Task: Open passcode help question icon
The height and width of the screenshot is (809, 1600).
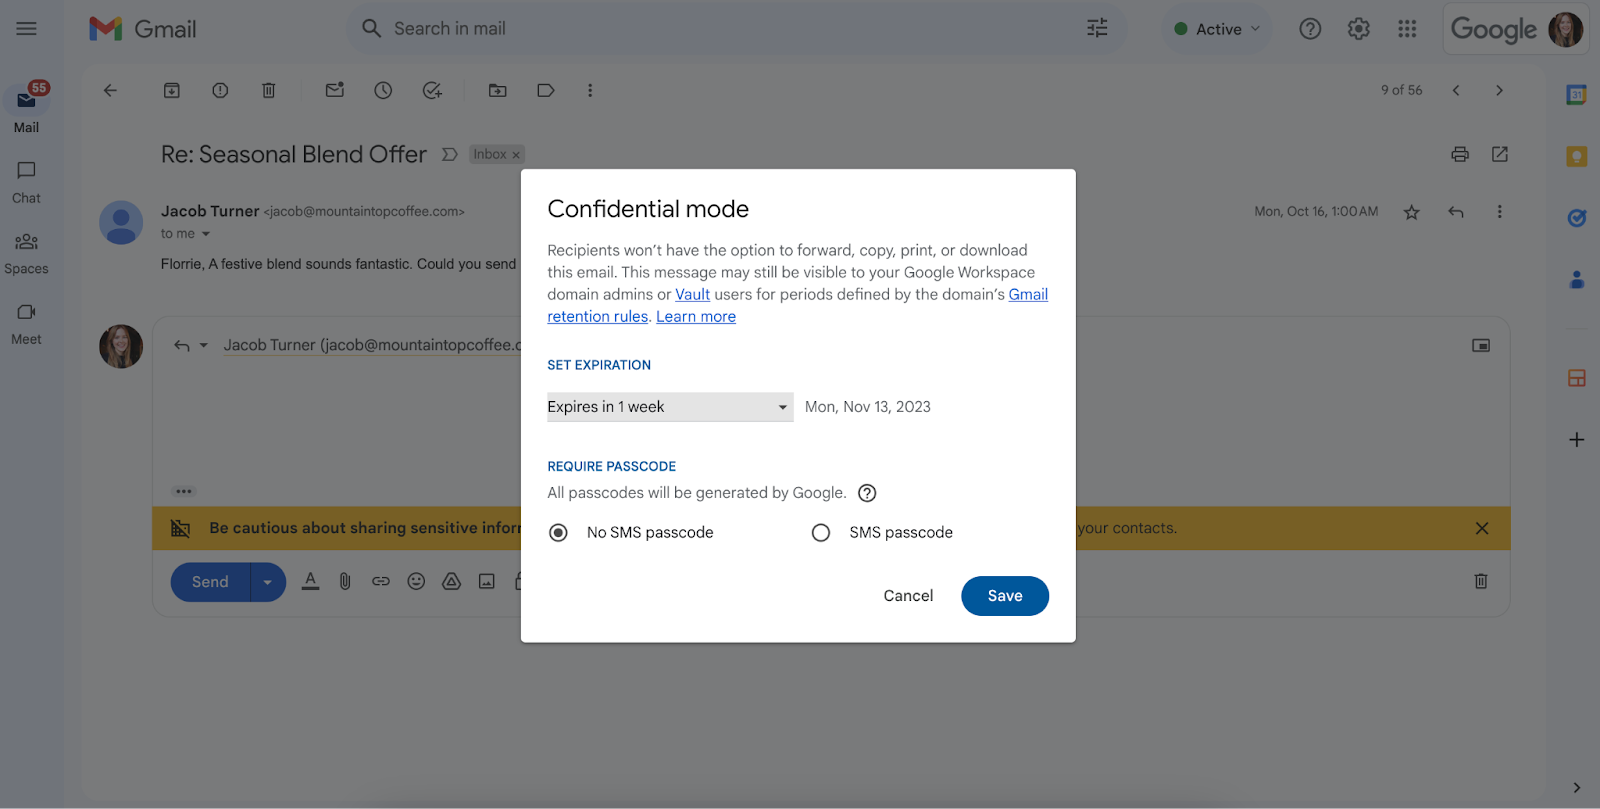Action: point(867,493)
